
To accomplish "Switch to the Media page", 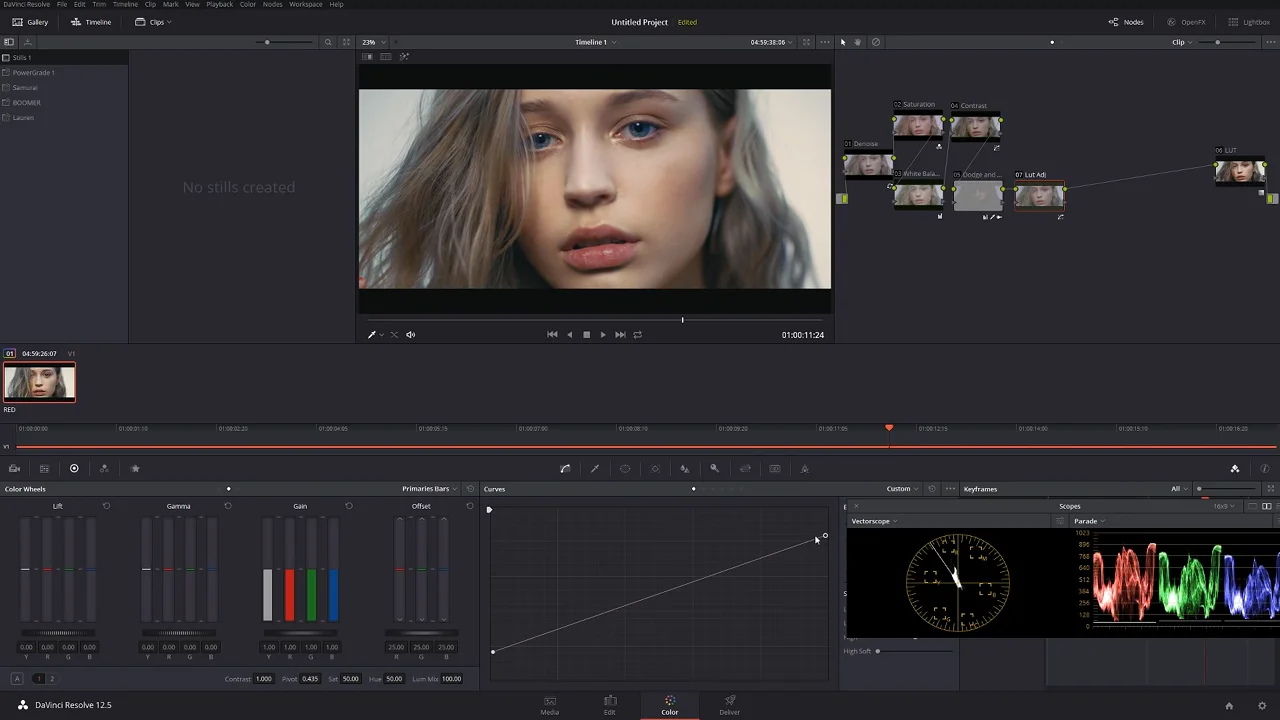I will (x=550, y=705).
